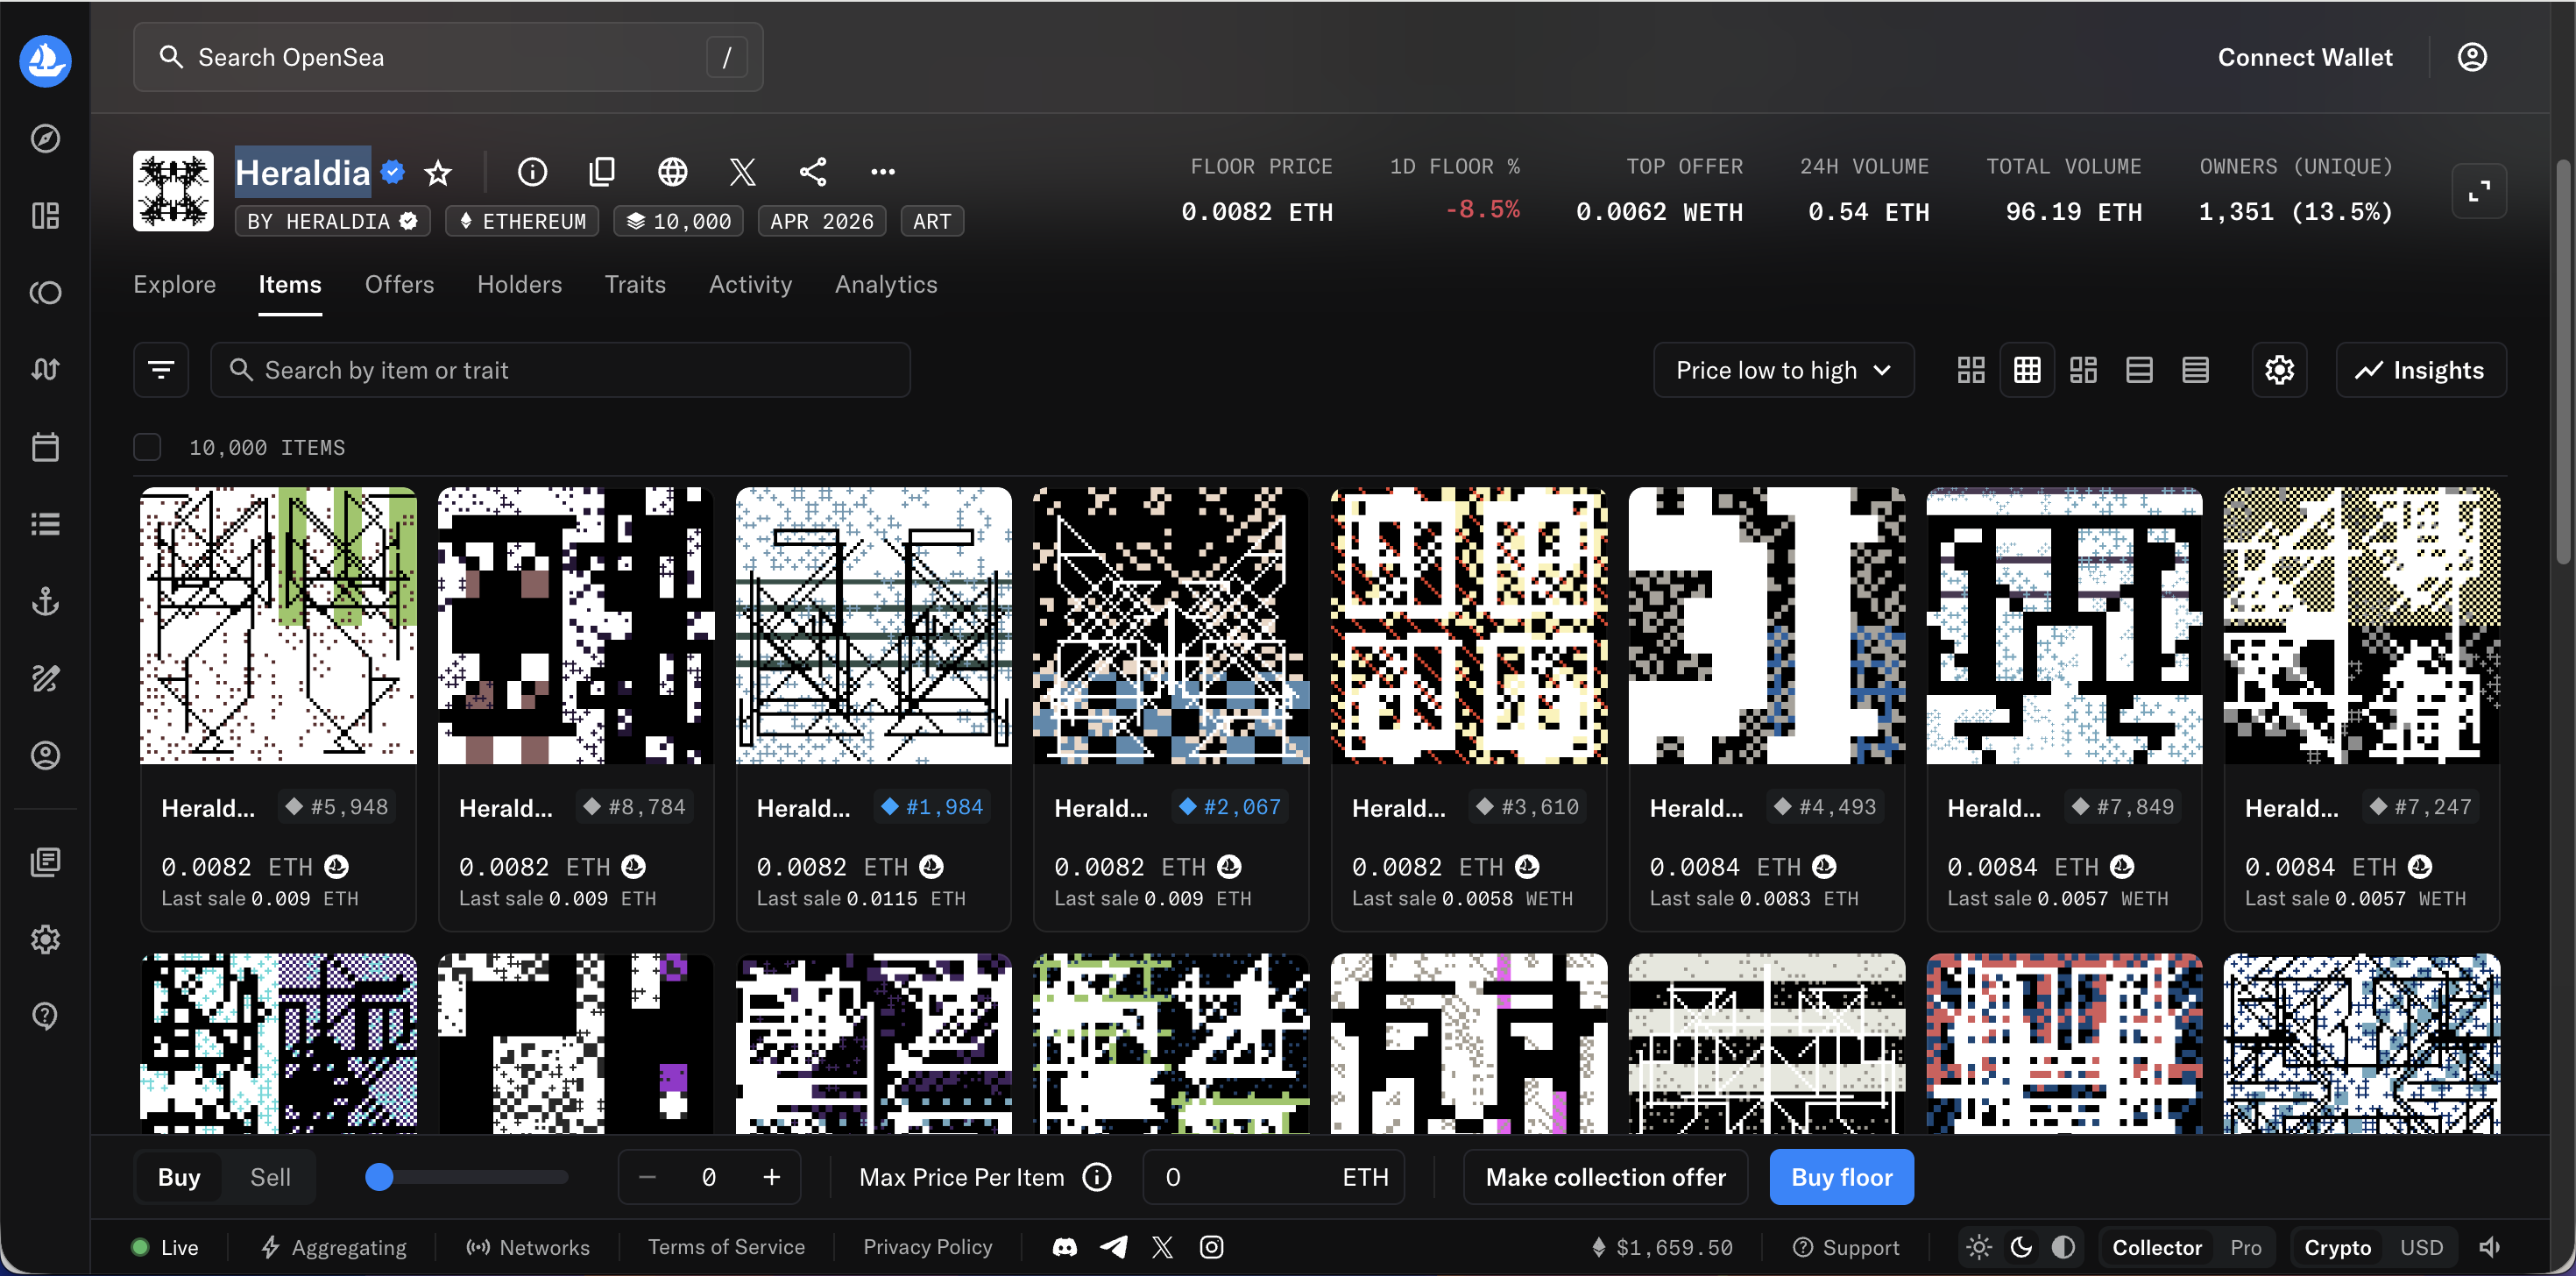Screen dimensions: 2576x1276
Task: Open the Activity tab
Action: pyautogui.click(x=750, y=284)
